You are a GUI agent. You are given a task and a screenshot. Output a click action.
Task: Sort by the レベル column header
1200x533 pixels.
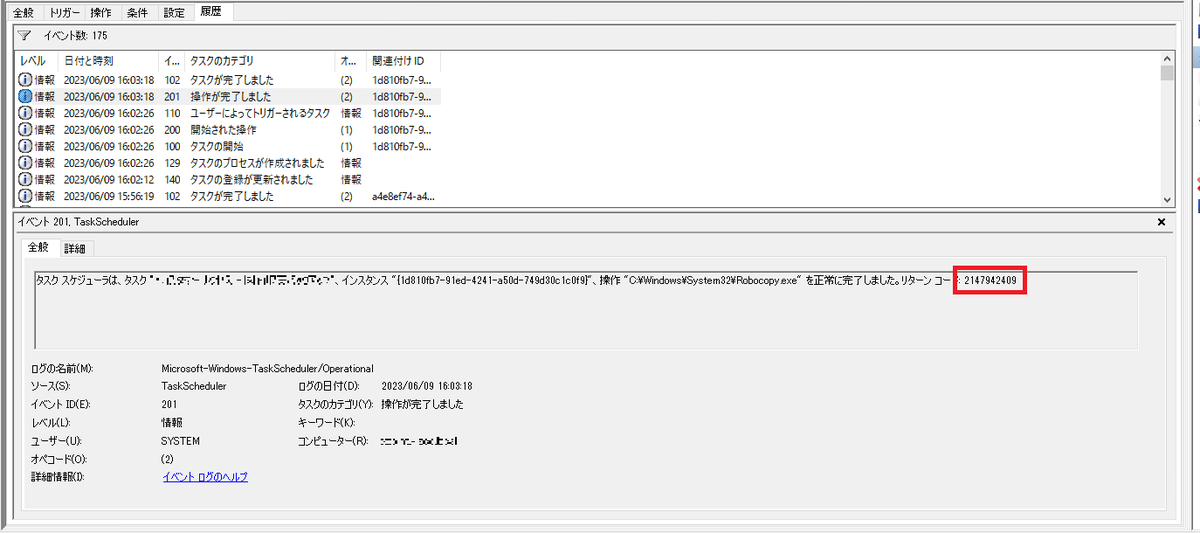point(36,62)
